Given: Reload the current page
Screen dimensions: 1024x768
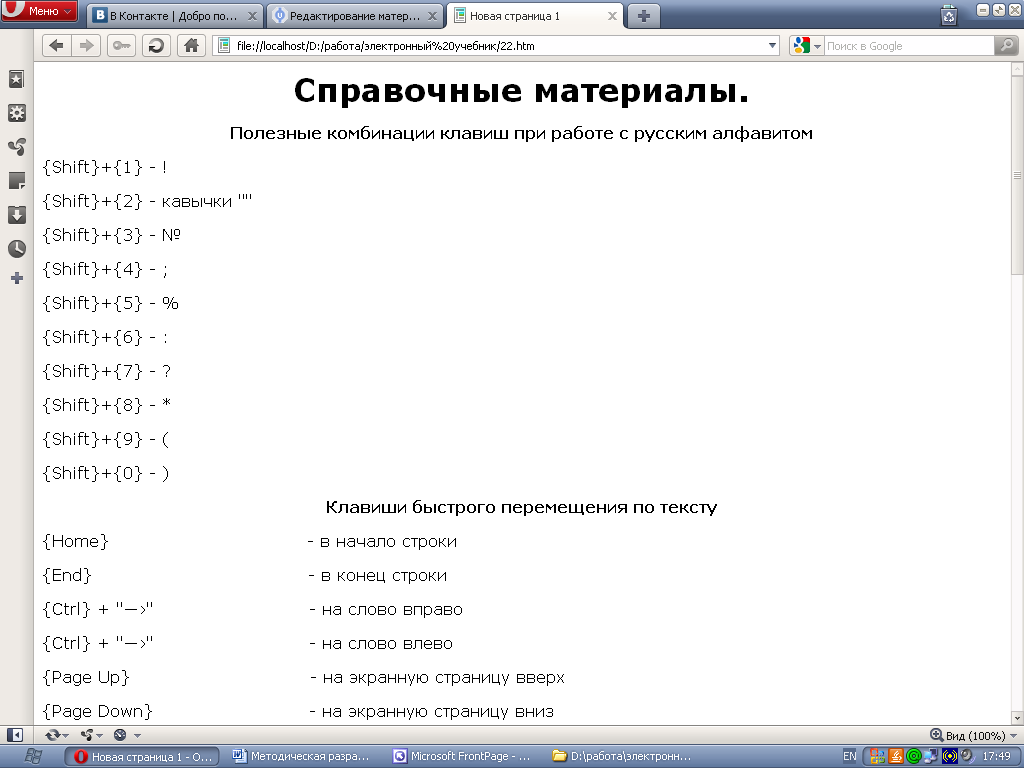Looking at the screenshot, I should [156, 46].
